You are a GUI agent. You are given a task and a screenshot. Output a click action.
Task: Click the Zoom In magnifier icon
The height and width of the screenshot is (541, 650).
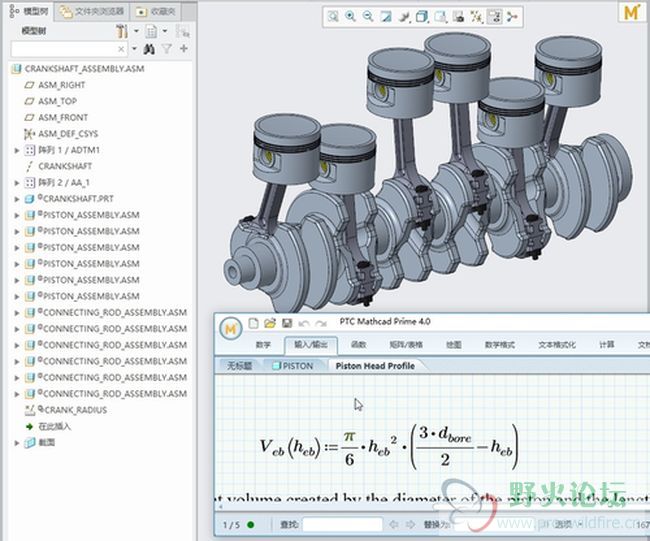pos(350,17)
